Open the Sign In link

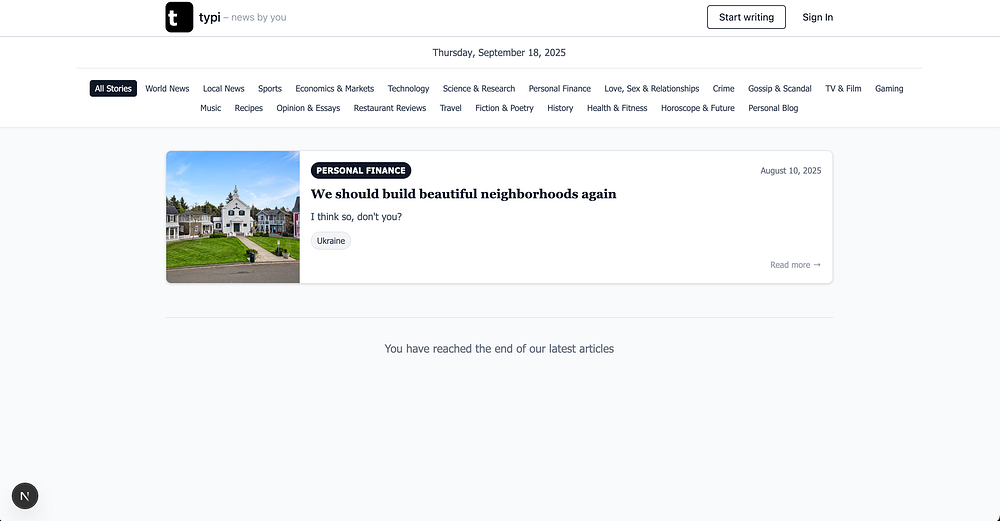(818, 17)
